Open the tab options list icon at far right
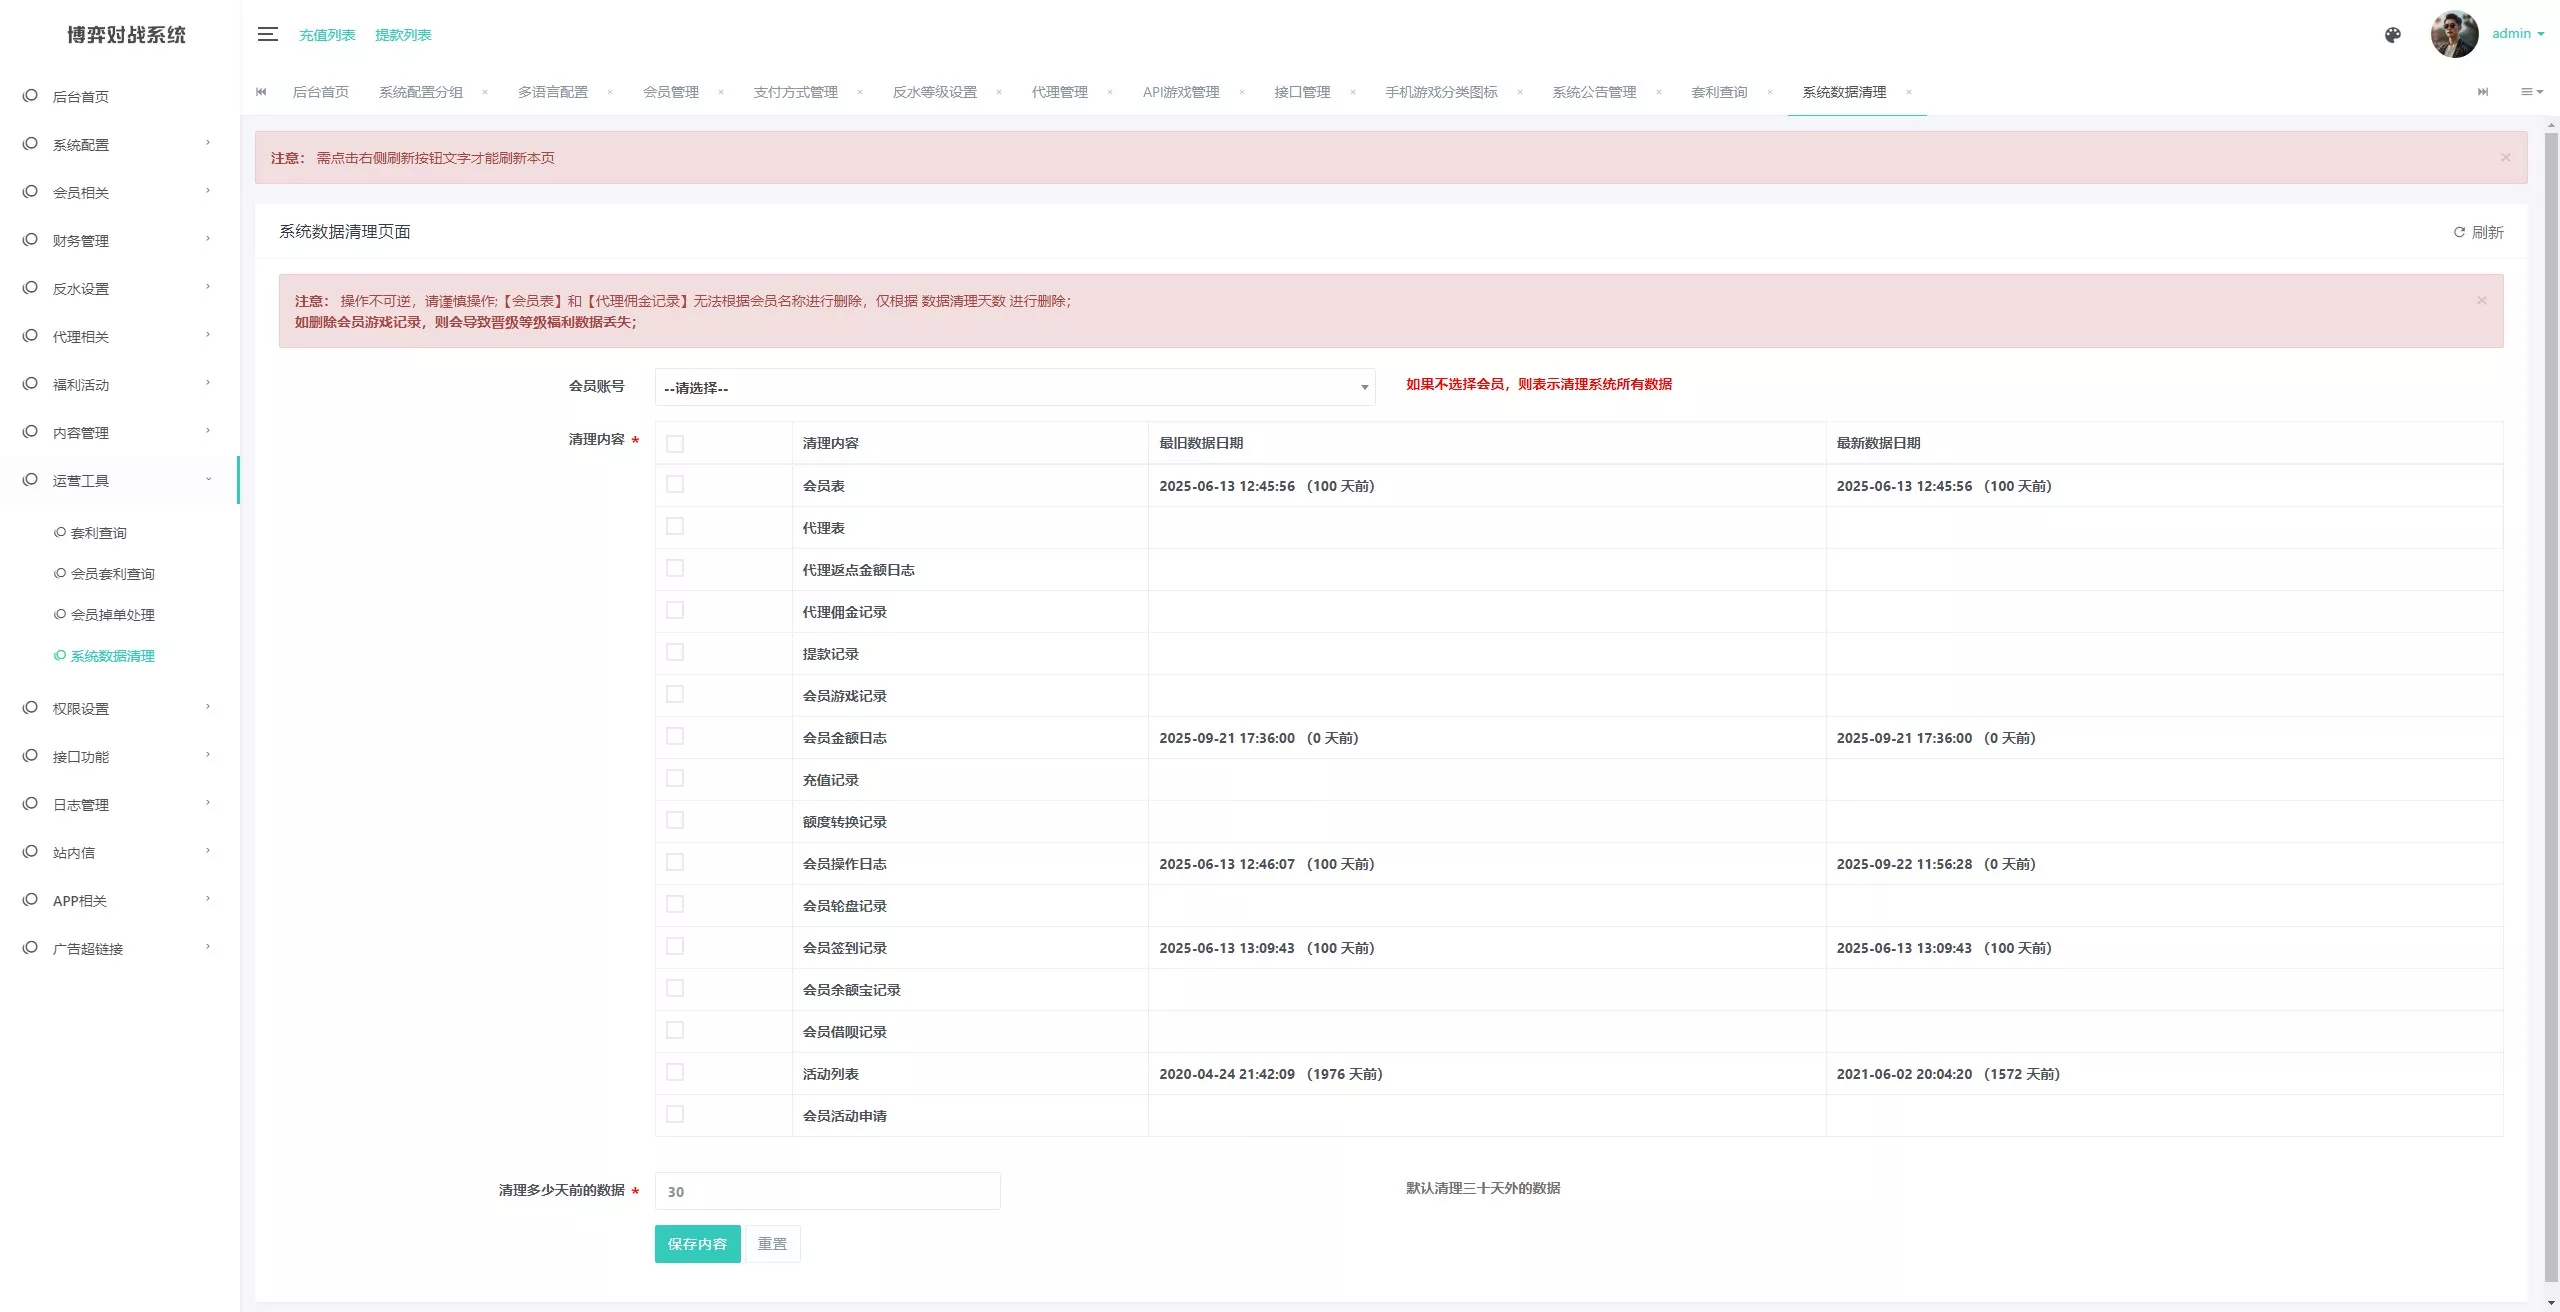2560x1312 pixels. (2533, 92)
